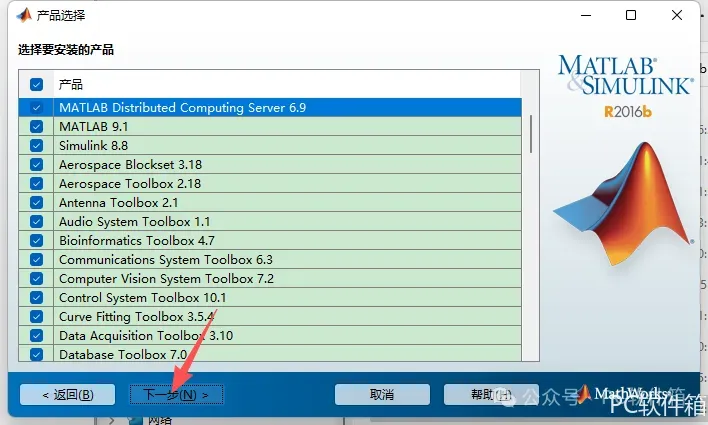Uncheck Communications System Toolbox 6.3 checkbox

point(37,260)
